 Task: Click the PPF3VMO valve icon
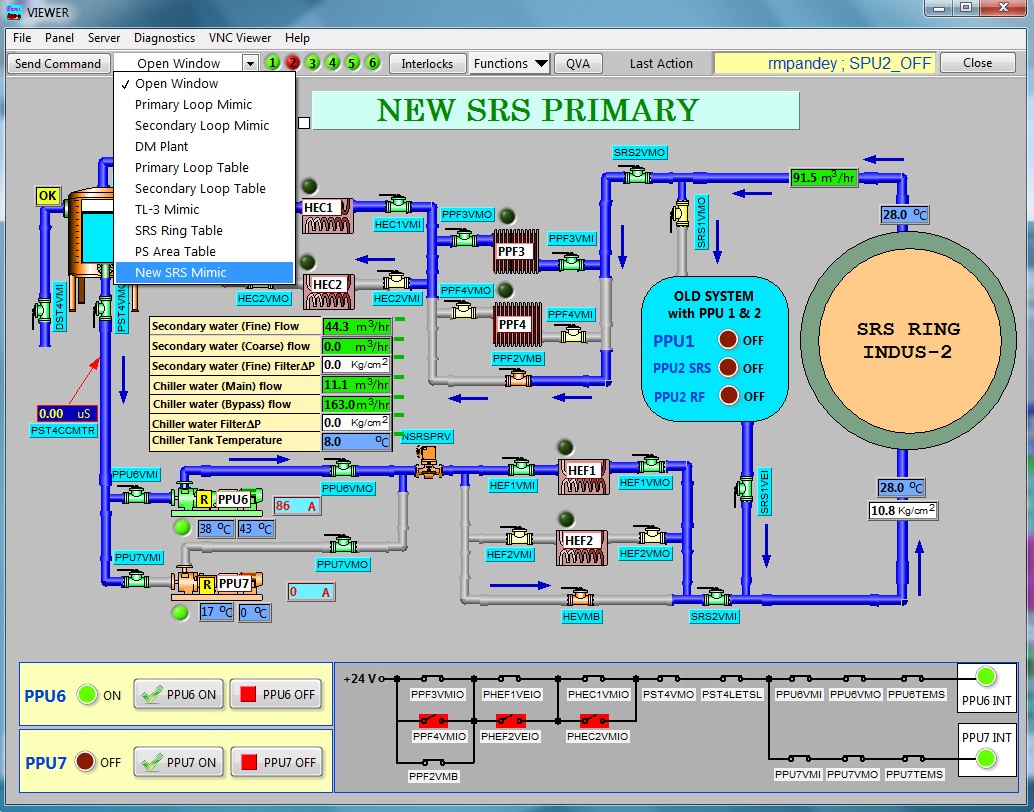464,237
